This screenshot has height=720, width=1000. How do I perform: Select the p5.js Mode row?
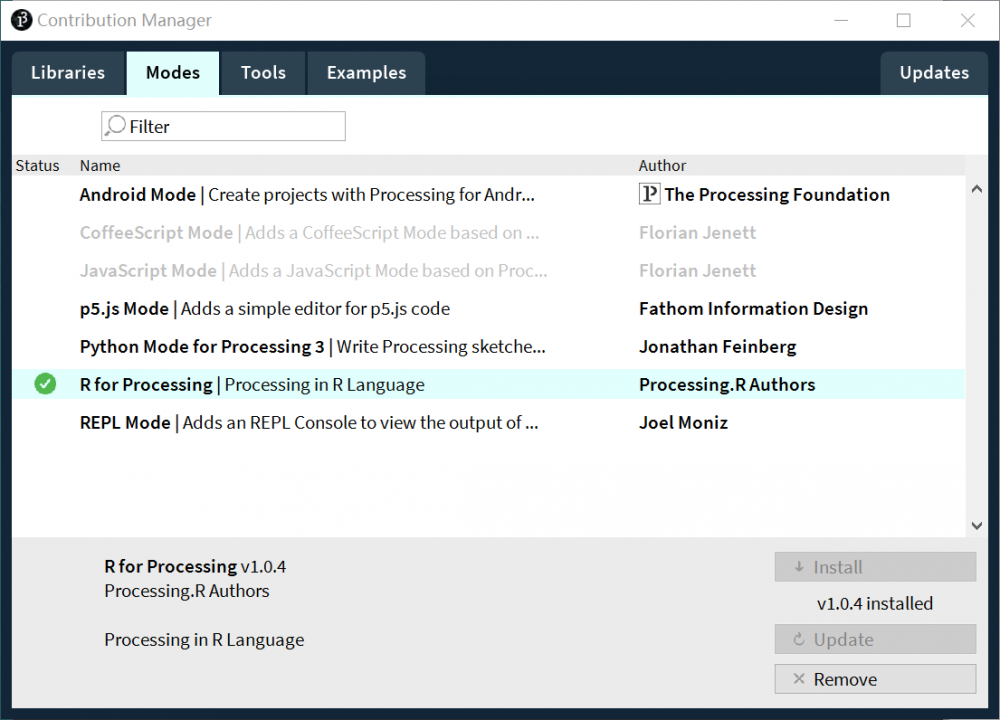(489, 309)
